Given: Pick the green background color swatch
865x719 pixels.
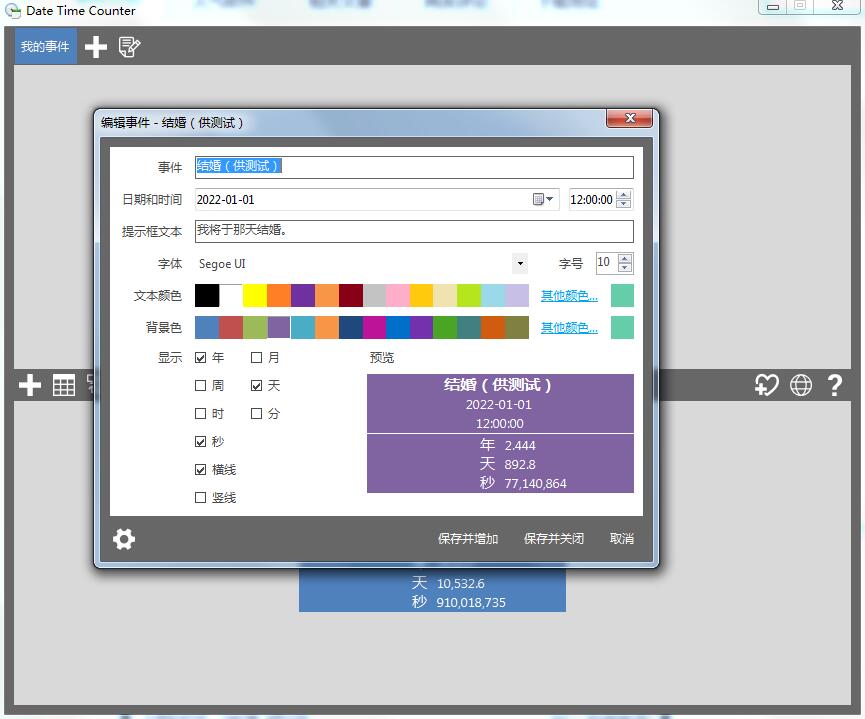Looking at the screenshot, I should [445, 328].
